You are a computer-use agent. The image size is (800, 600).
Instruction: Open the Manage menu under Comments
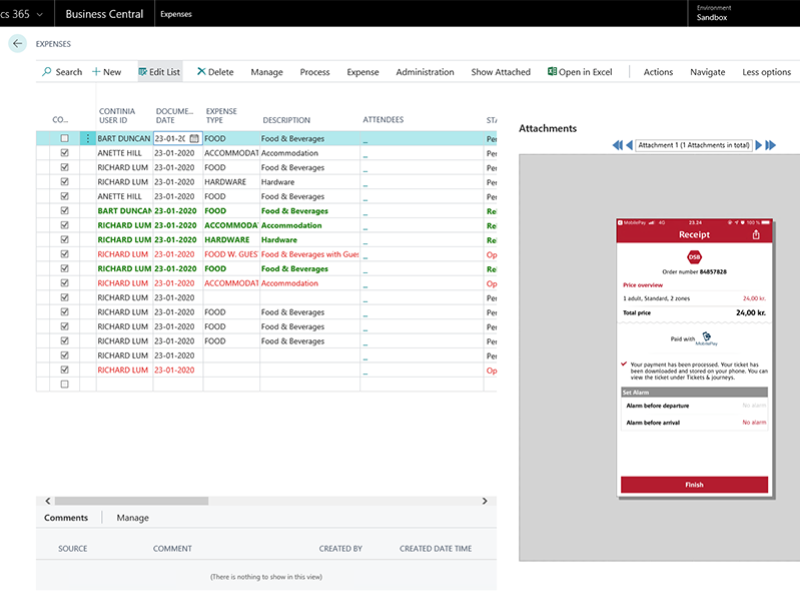(x=133, y=518)
